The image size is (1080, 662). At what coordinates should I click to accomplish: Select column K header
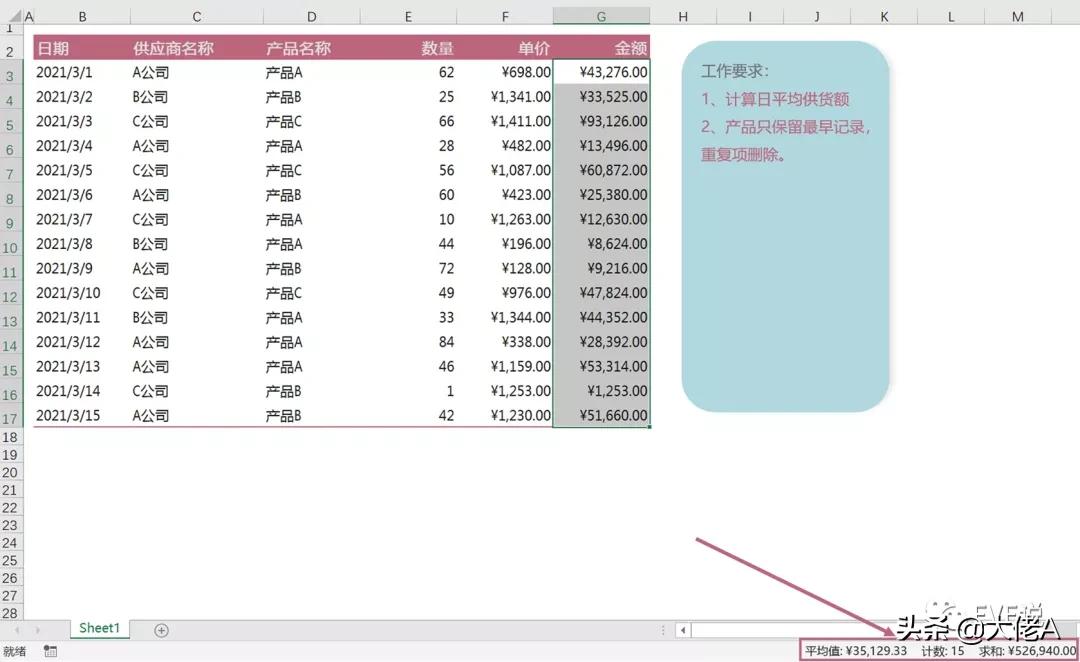(884, 16)
